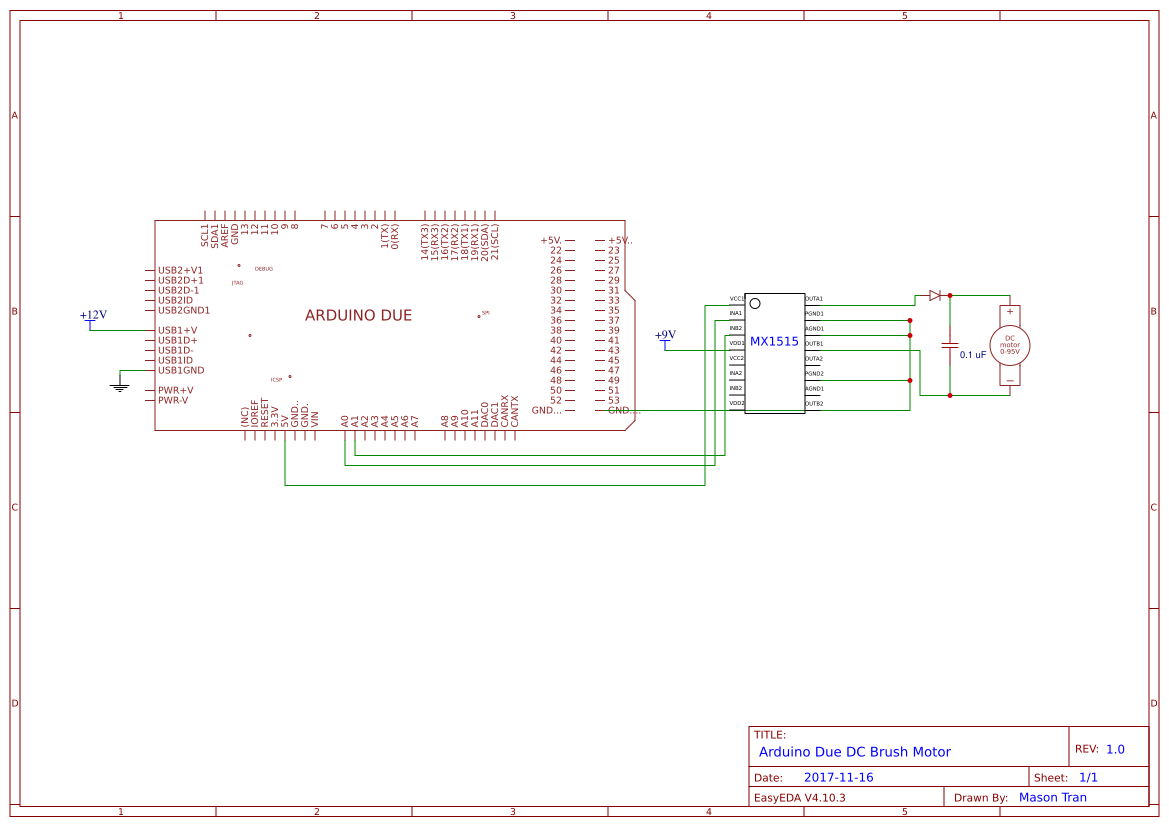This screenshot has width=1169, height=827.
Task: Click the flyback diode symbol
Action: [932, 295]
